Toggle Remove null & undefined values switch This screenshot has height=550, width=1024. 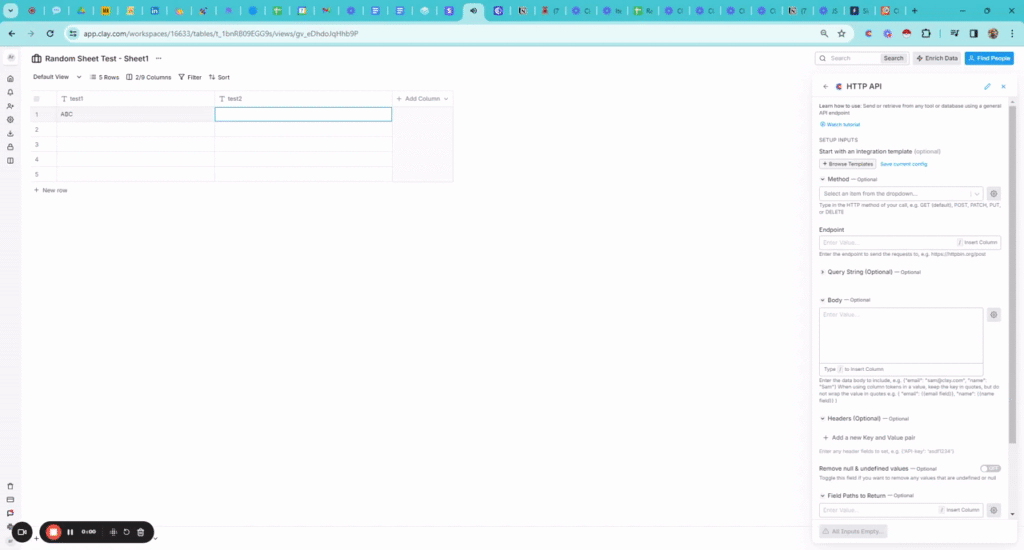click(x=990, y=468)
